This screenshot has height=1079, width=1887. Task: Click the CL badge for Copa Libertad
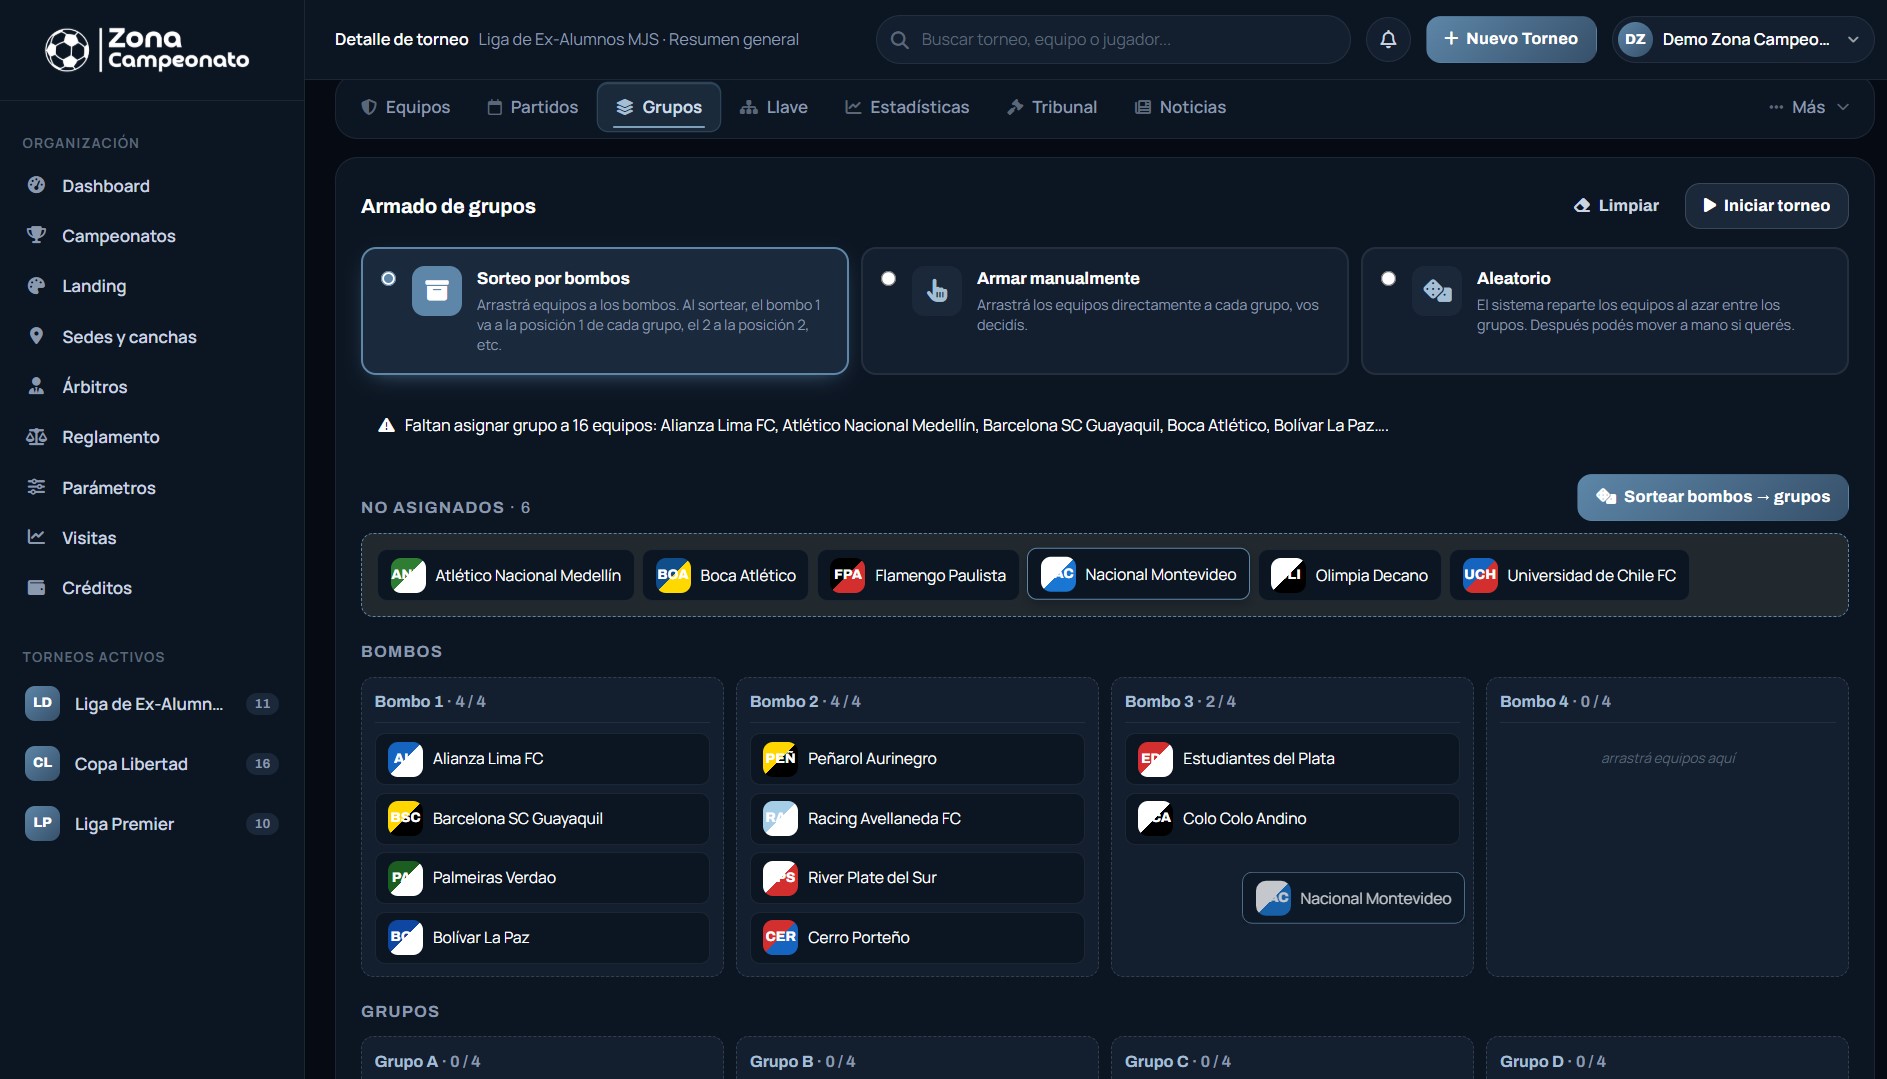coord(42,763)
